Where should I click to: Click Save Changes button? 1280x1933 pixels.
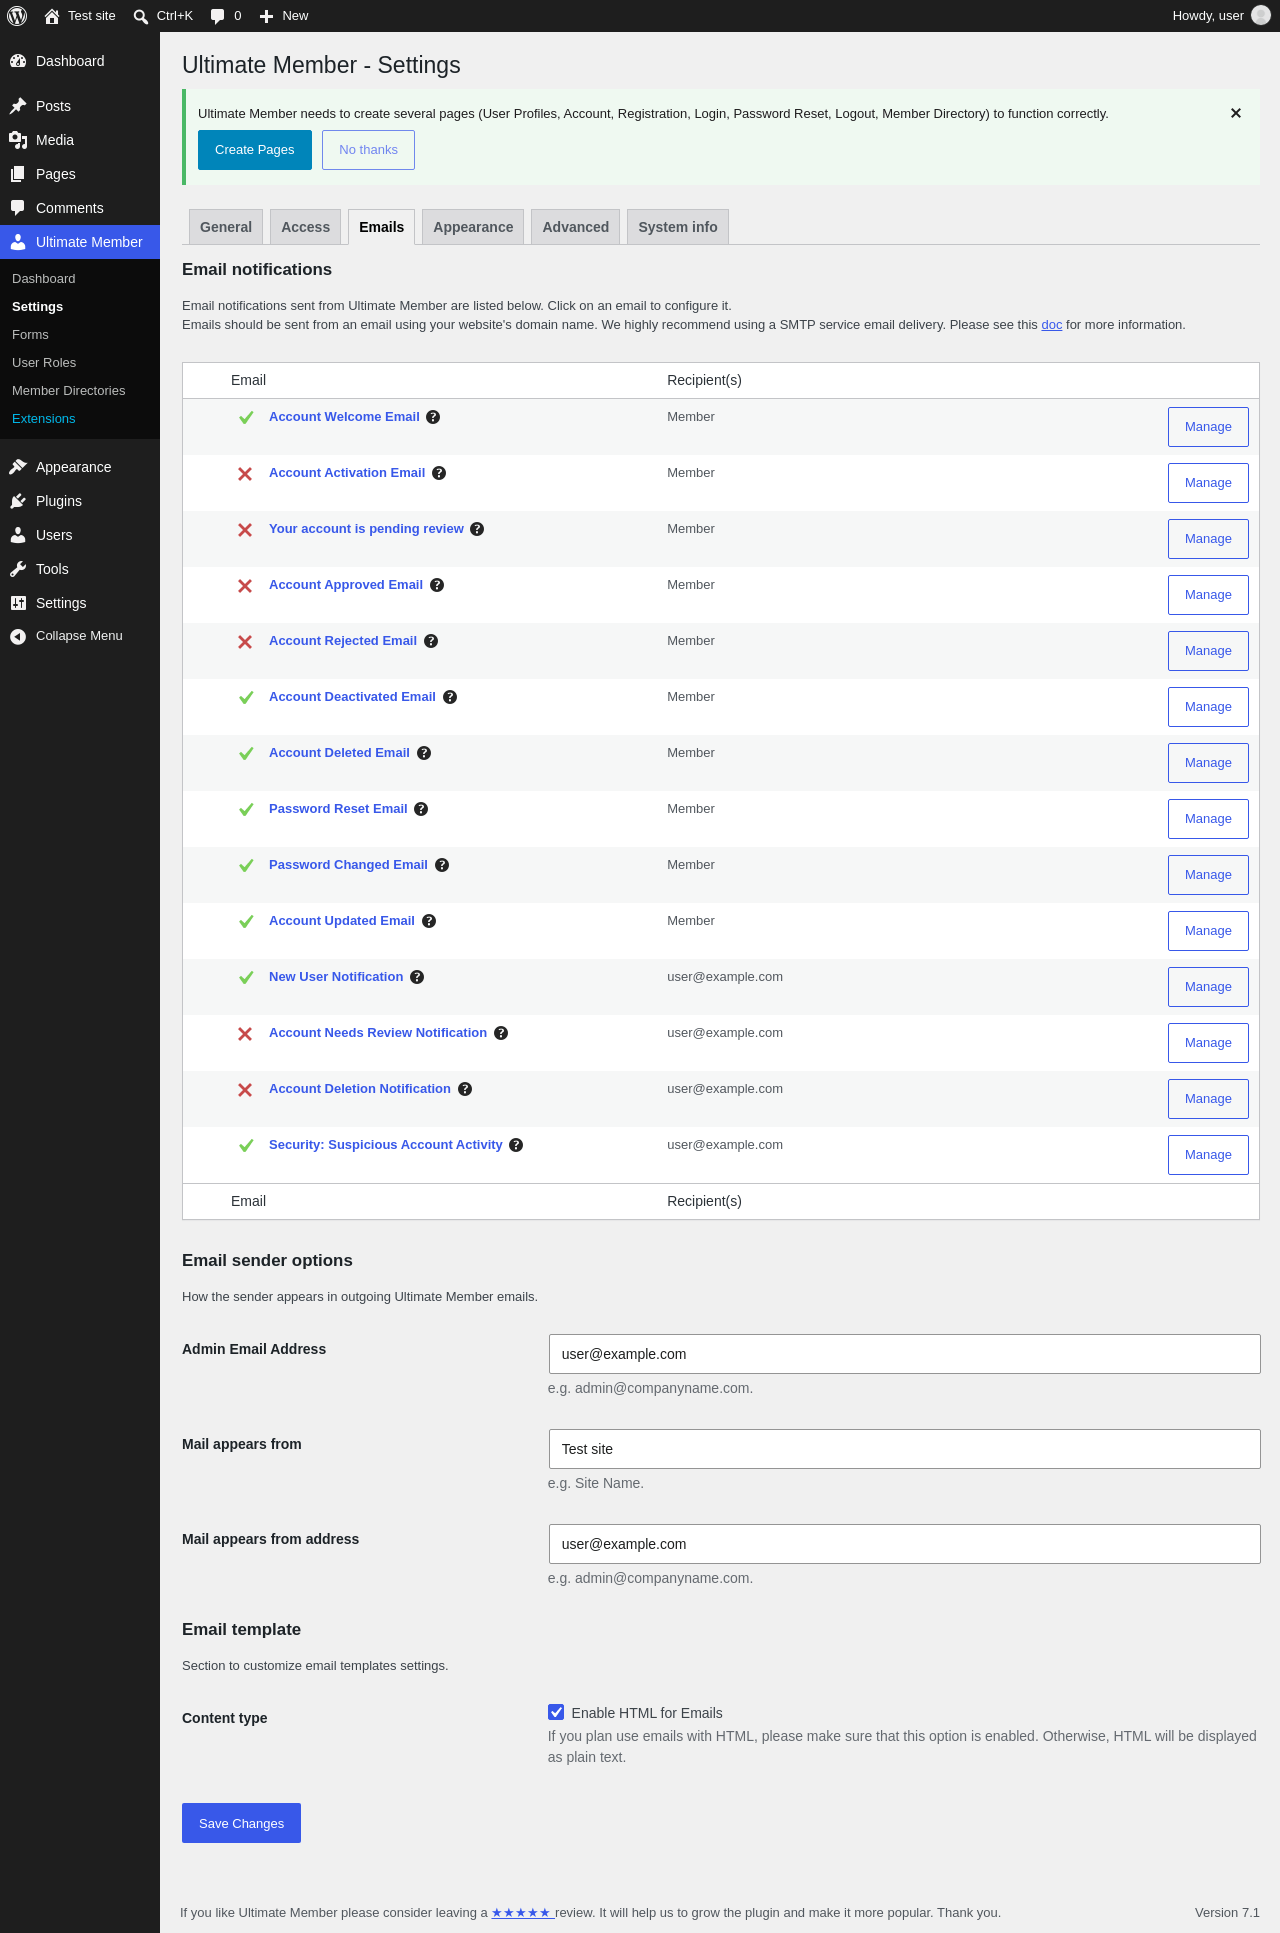point(241,1823)
